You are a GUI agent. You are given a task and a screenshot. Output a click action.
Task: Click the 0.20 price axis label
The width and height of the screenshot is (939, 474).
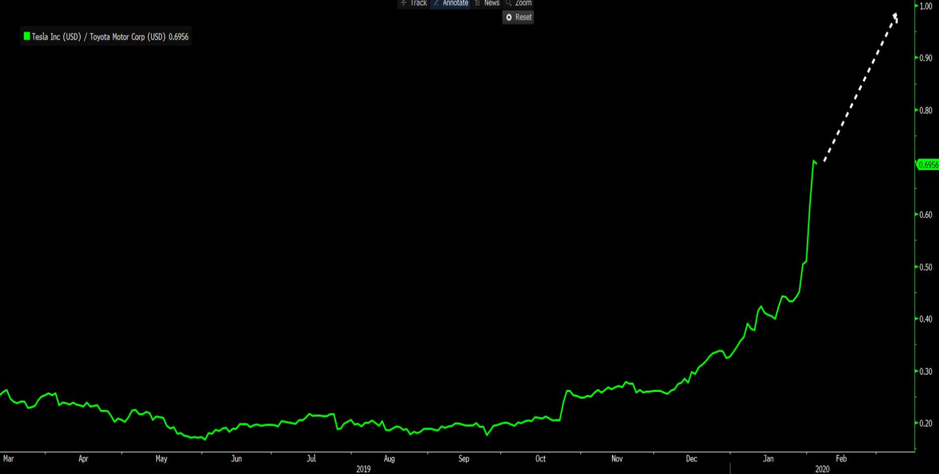click(x=926, y=423)
